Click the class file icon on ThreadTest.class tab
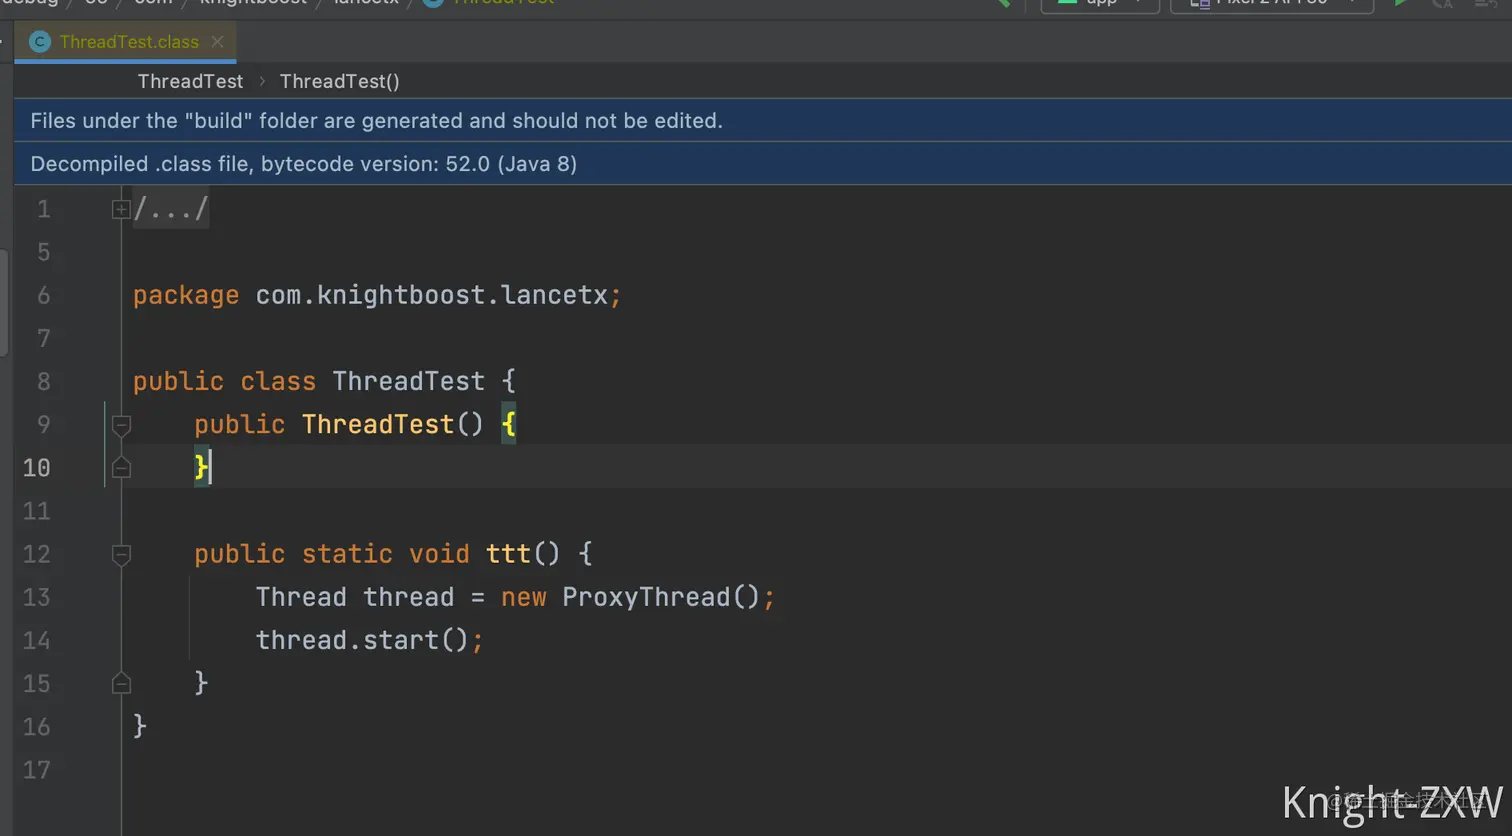The width and height of the screenshot is (1512, 836). click(x=40, y=42)
